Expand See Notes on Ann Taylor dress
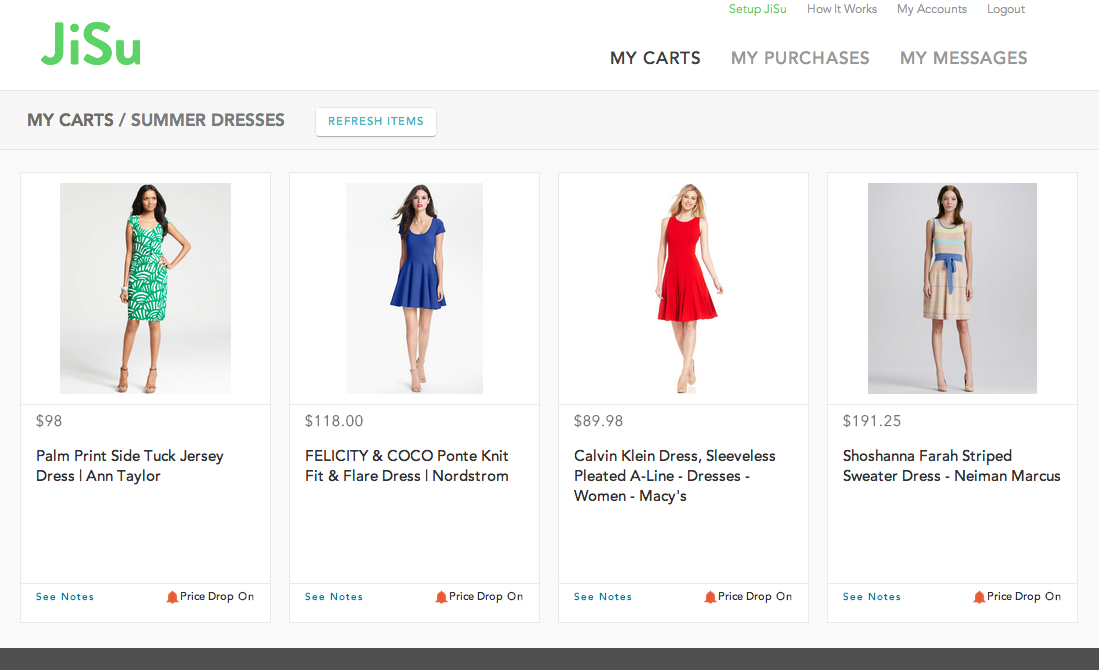Viewport: 1099px width, 670px height. pos(65,597)
